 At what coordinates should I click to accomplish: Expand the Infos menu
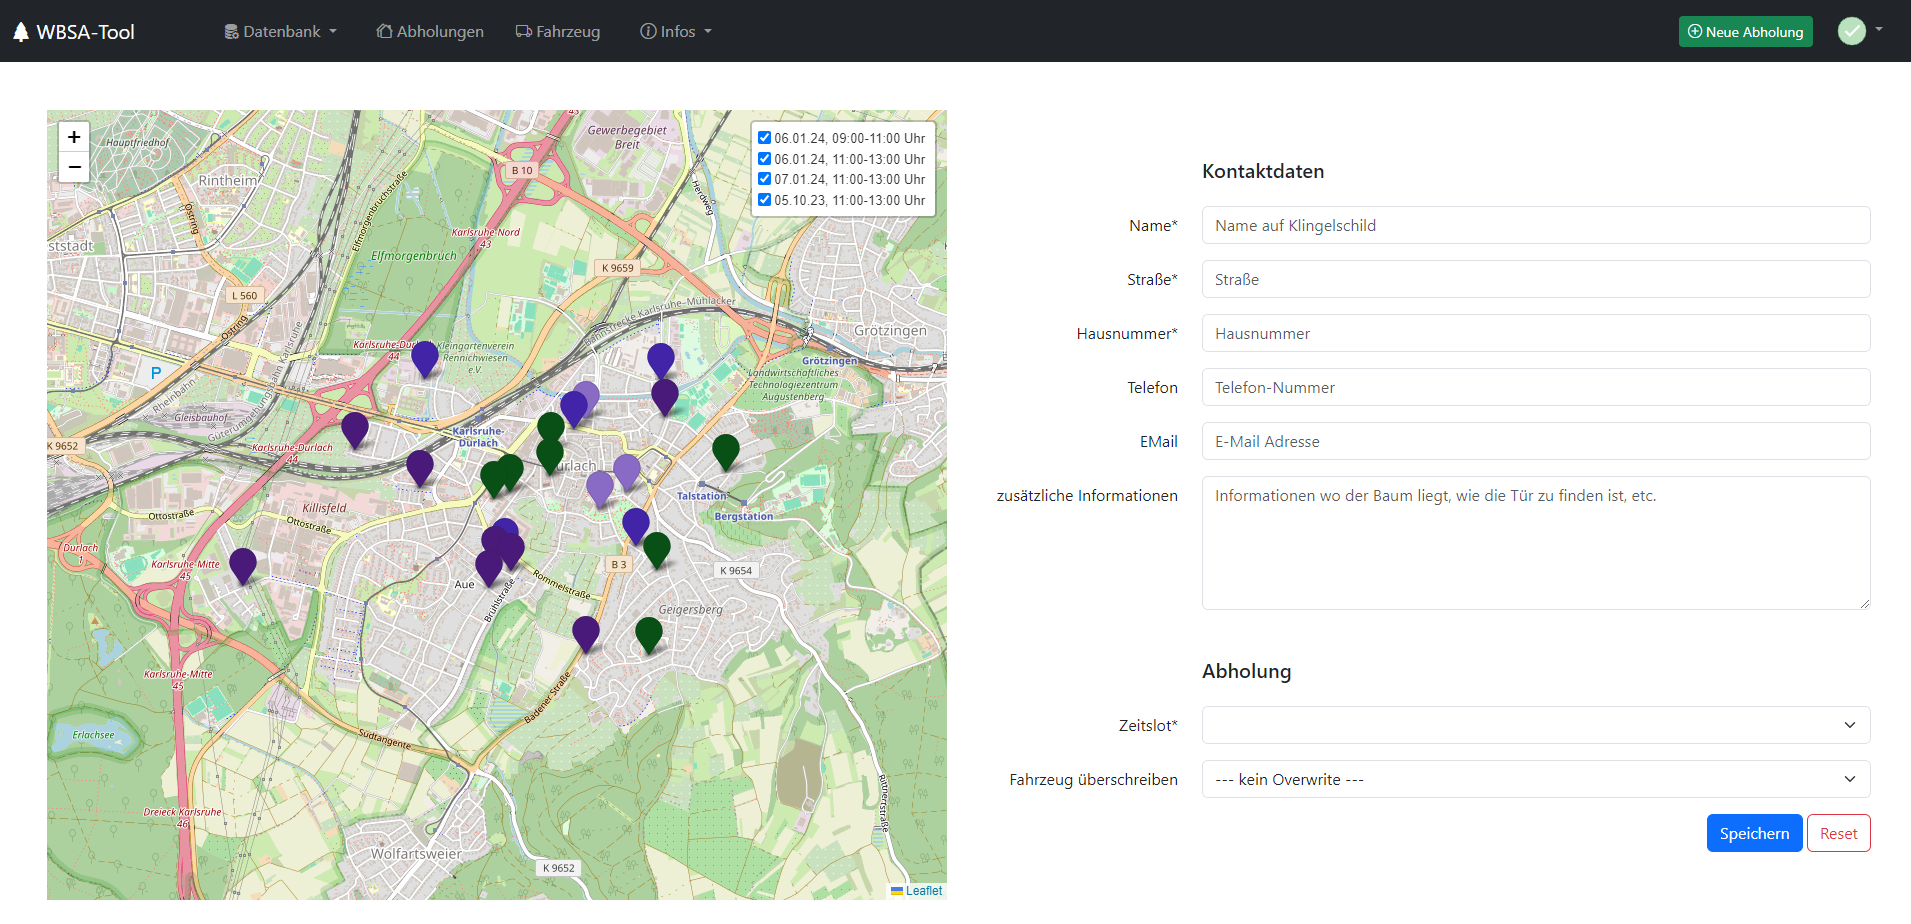coord(676,32)
